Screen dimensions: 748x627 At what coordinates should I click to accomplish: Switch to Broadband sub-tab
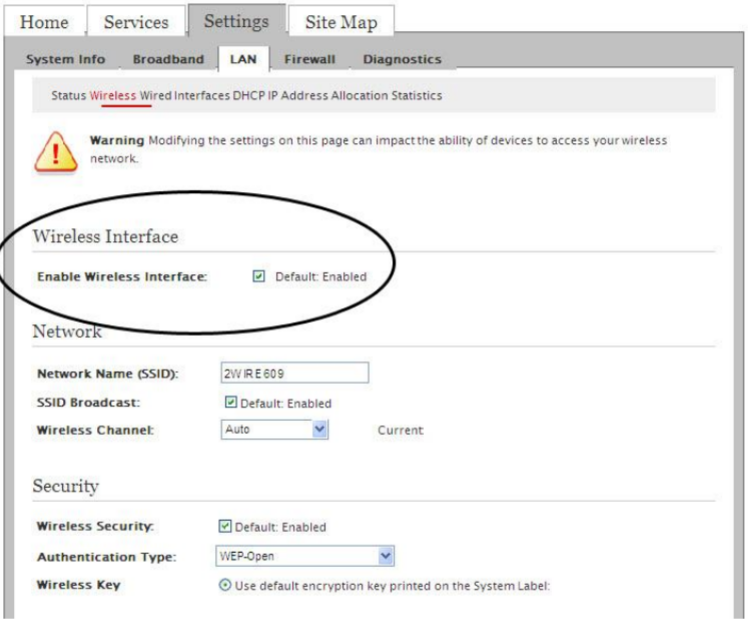coord(168,59)
